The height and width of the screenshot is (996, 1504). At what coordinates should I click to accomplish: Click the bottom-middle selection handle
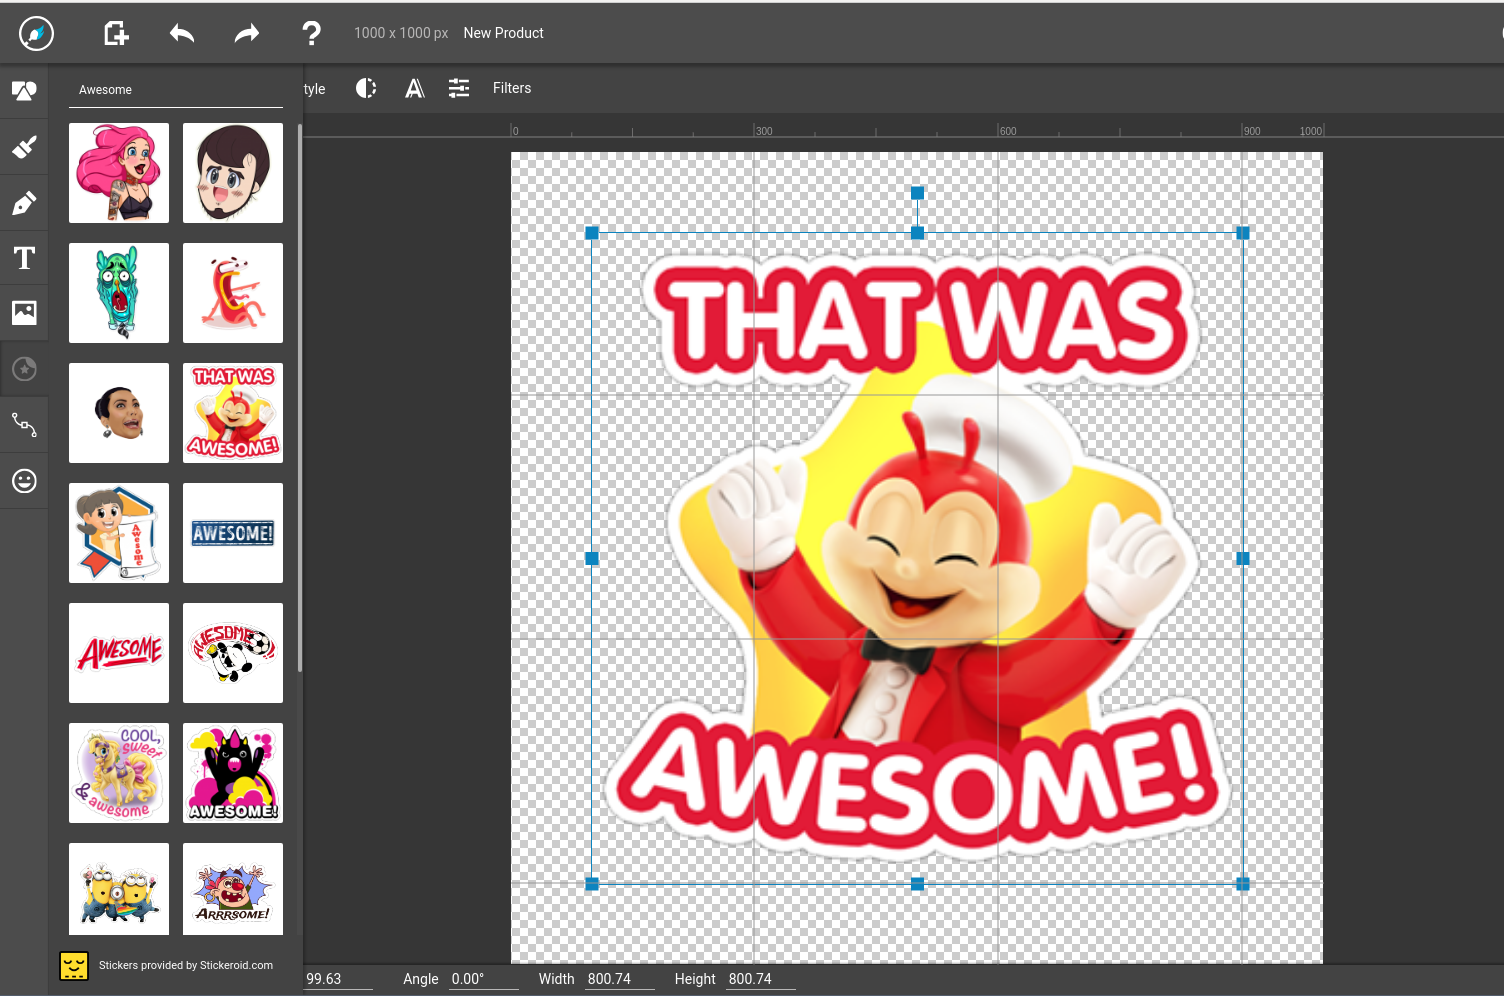[917, 884]
